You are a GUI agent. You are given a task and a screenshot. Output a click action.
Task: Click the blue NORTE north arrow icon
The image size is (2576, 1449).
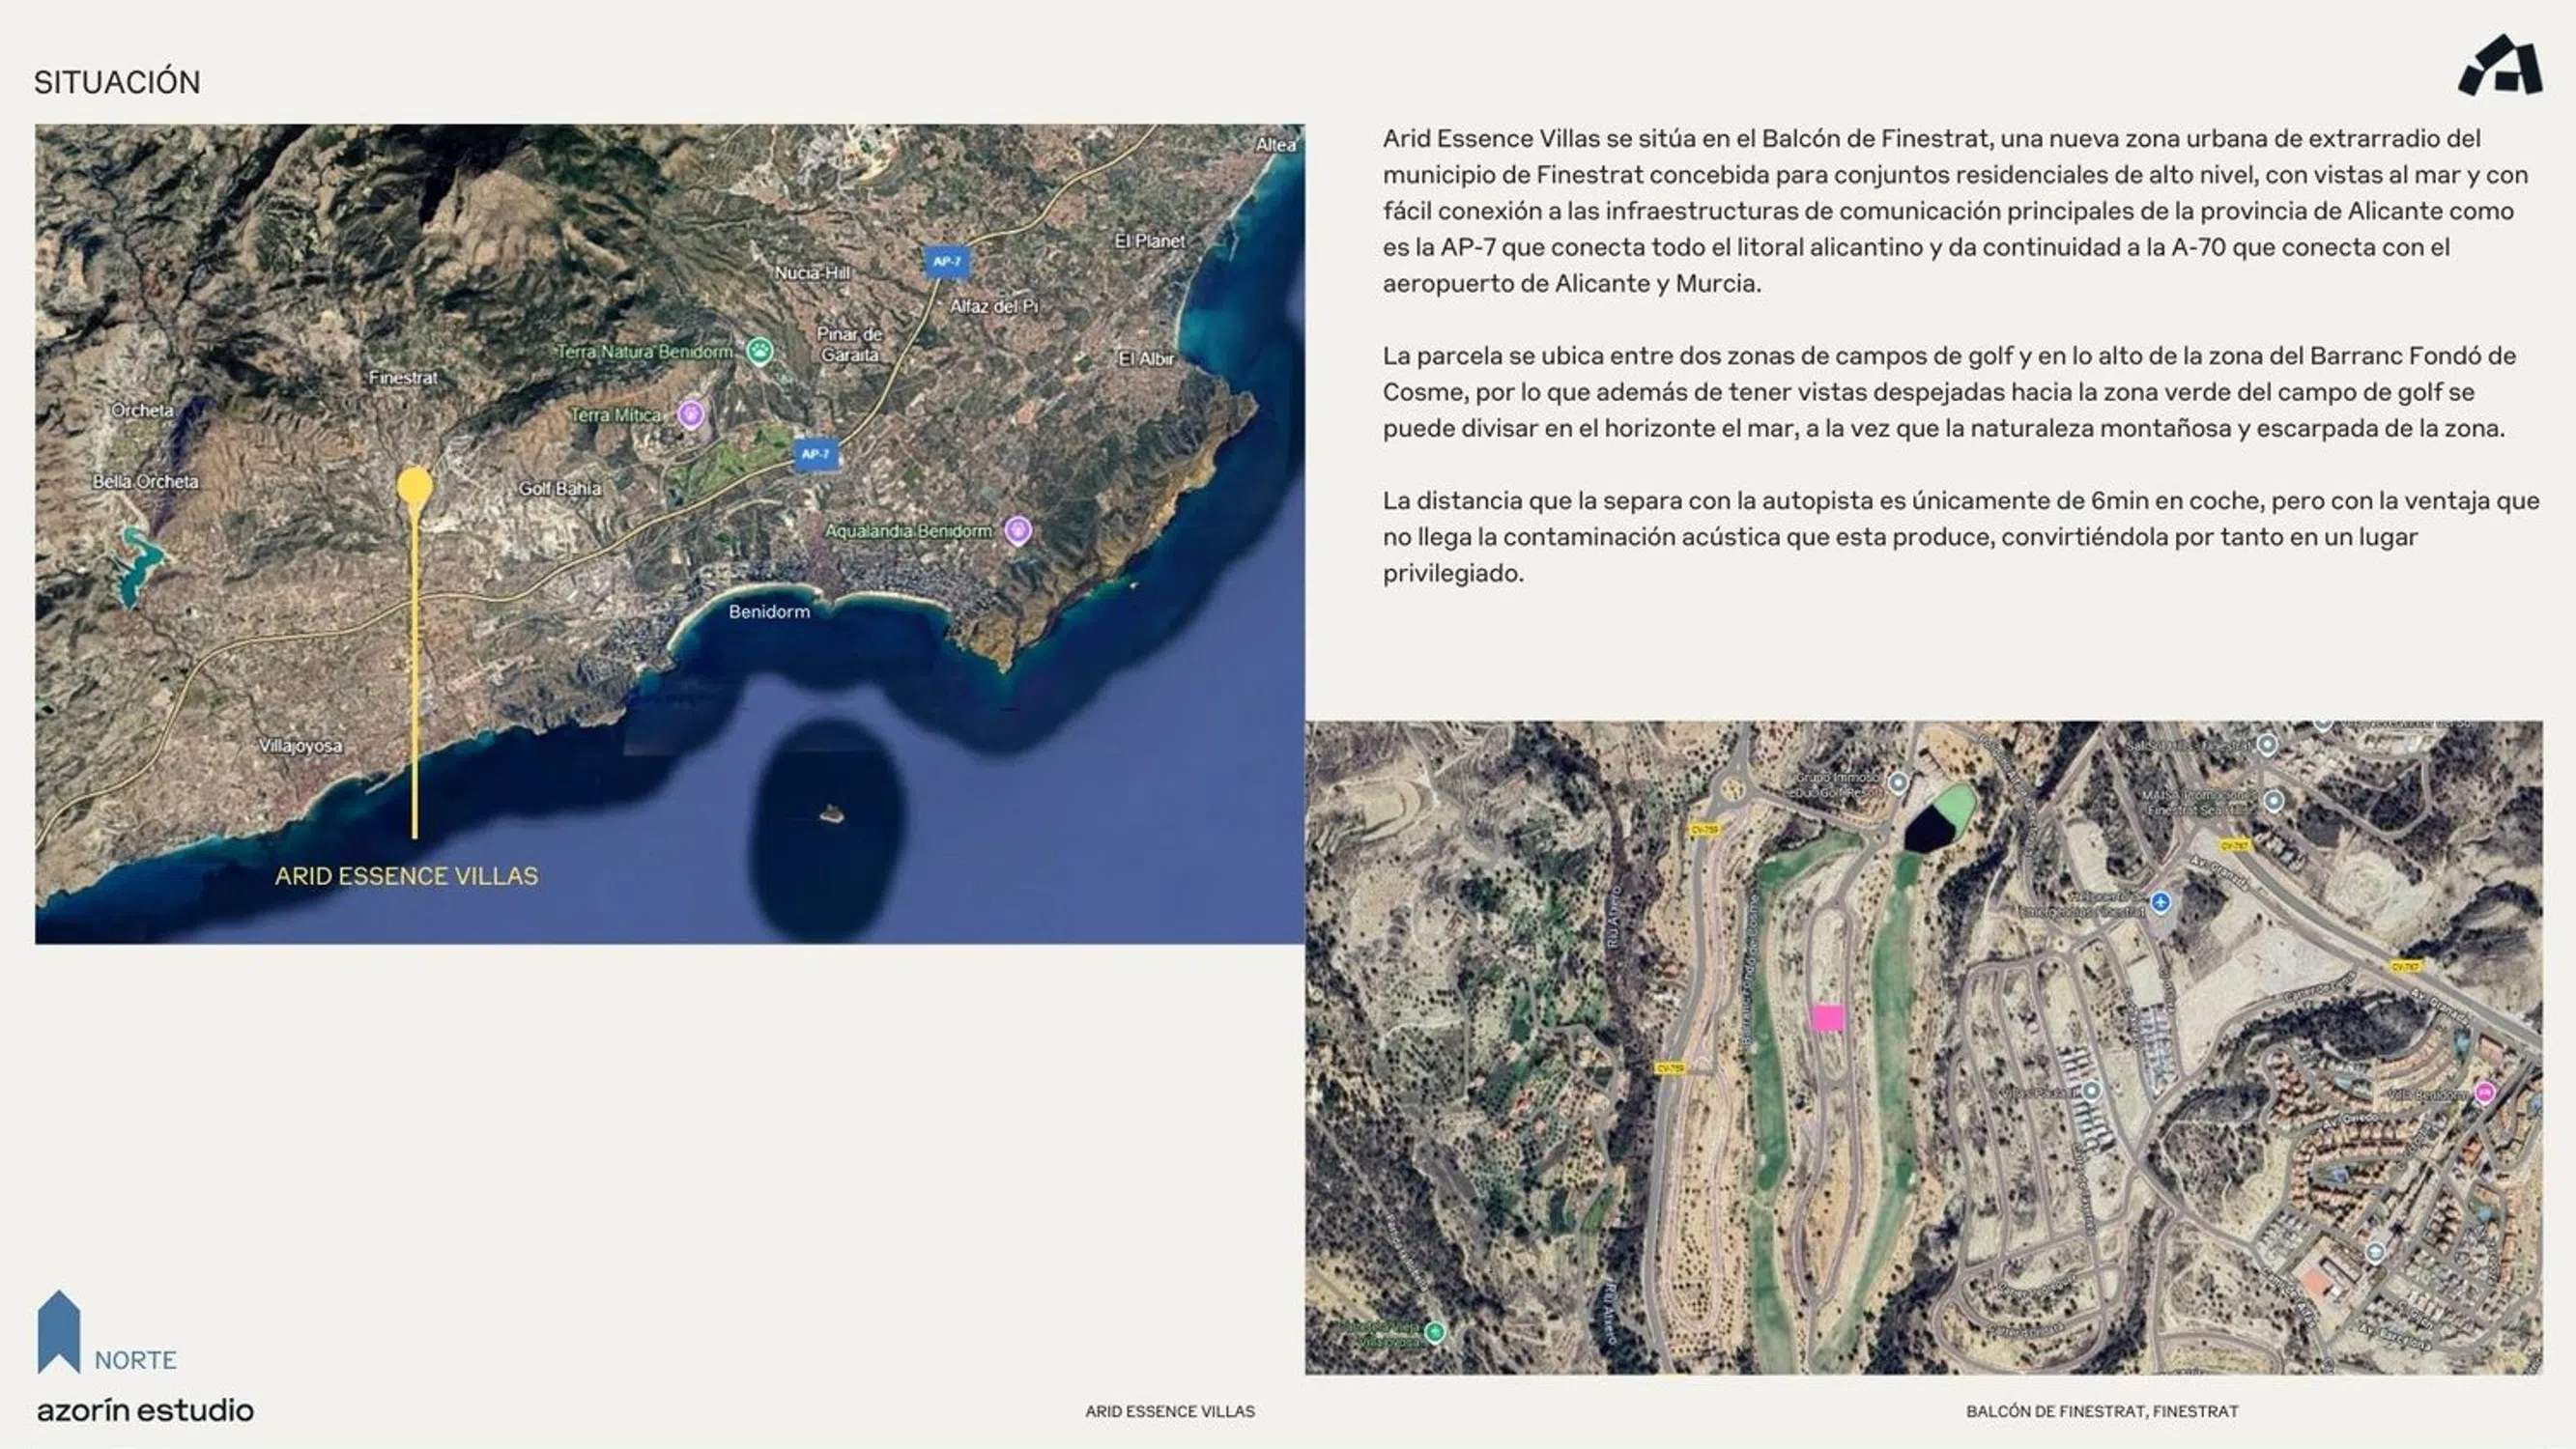coord(59,1331)
